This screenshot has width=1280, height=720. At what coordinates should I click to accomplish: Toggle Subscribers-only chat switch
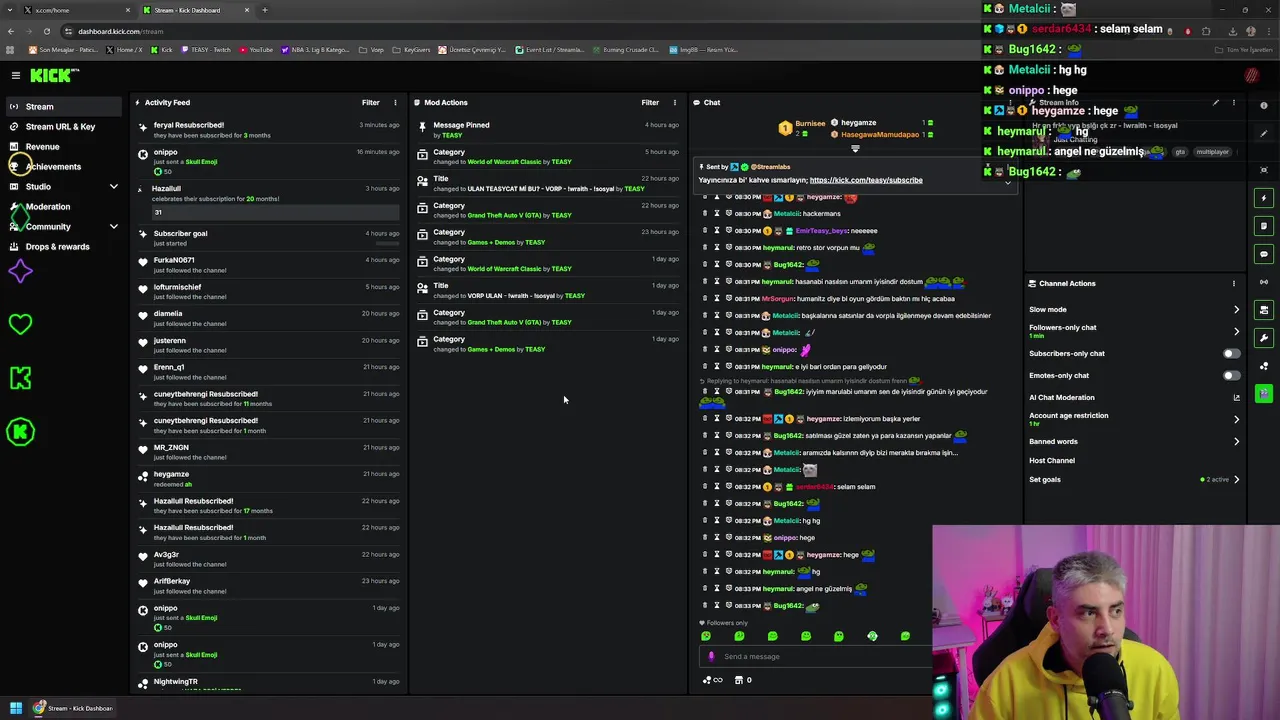[1232, 353]
